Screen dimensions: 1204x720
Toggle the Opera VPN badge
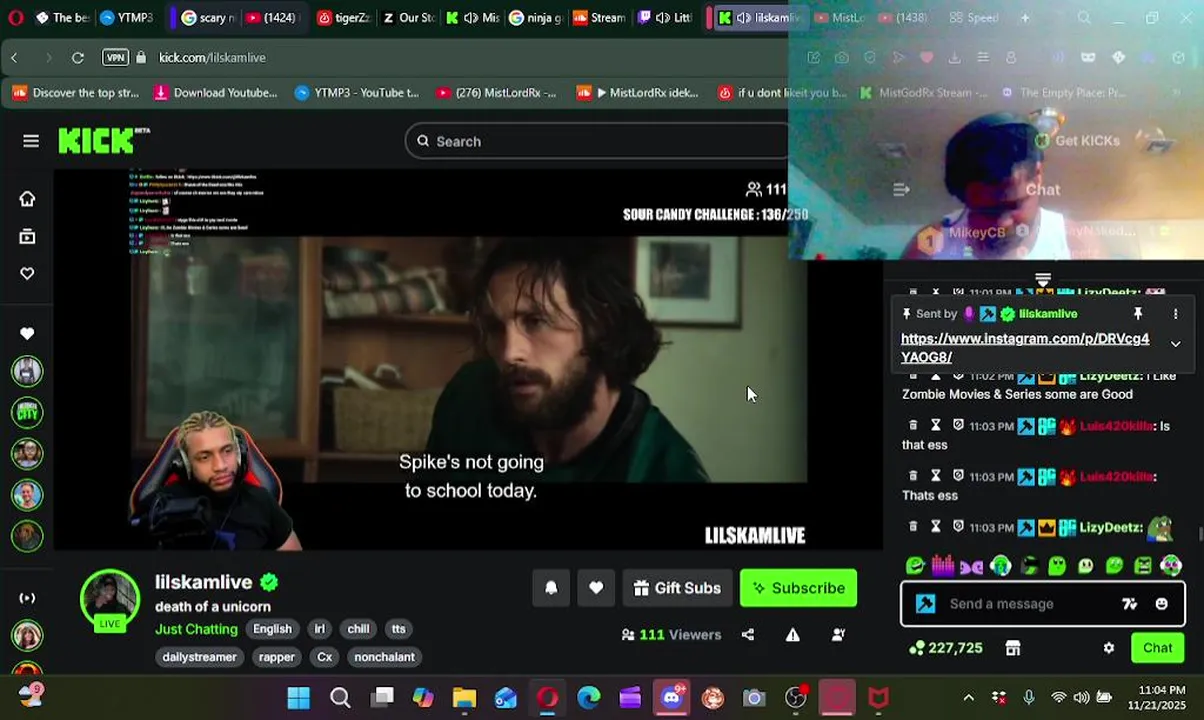coord(116,58)
